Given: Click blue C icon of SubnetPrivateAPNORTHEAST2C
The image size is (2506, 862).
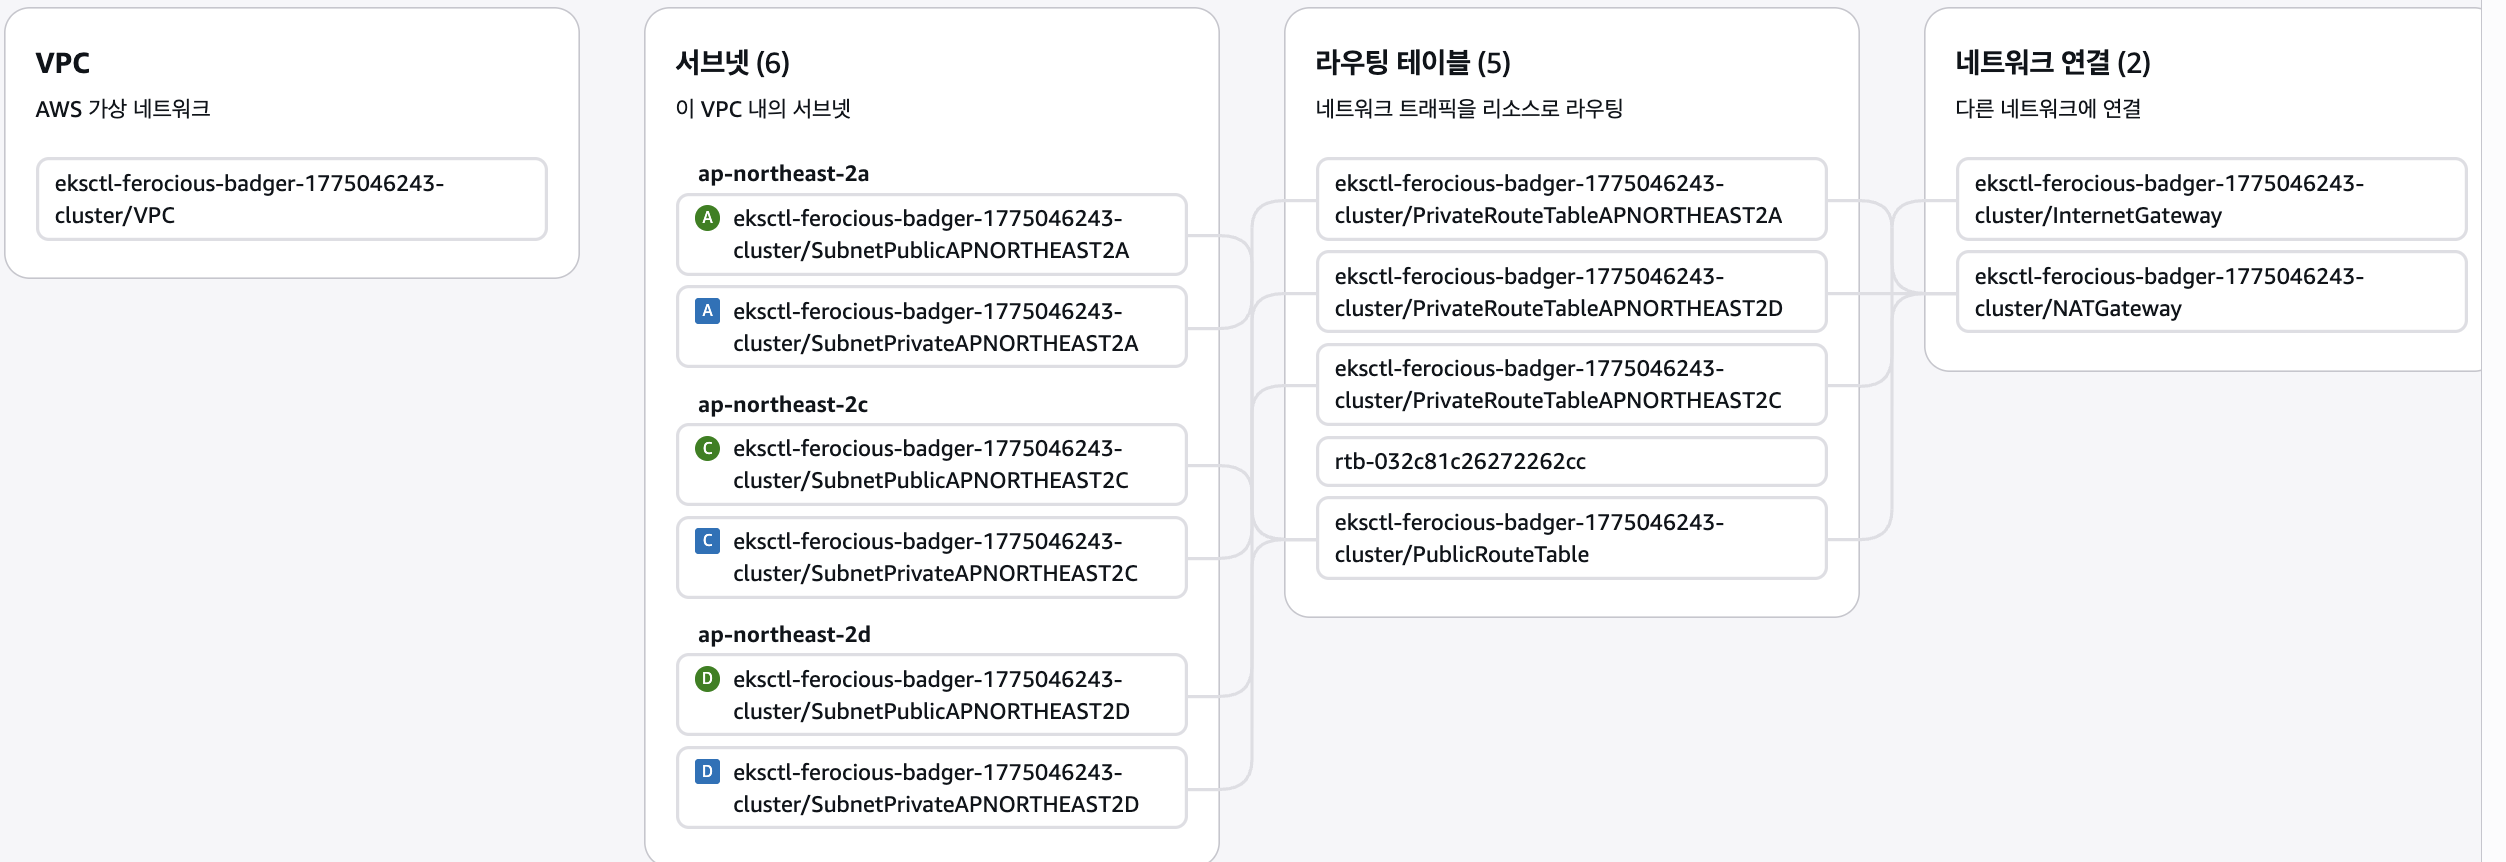Looking at the screenshot, I should [707, 541].
